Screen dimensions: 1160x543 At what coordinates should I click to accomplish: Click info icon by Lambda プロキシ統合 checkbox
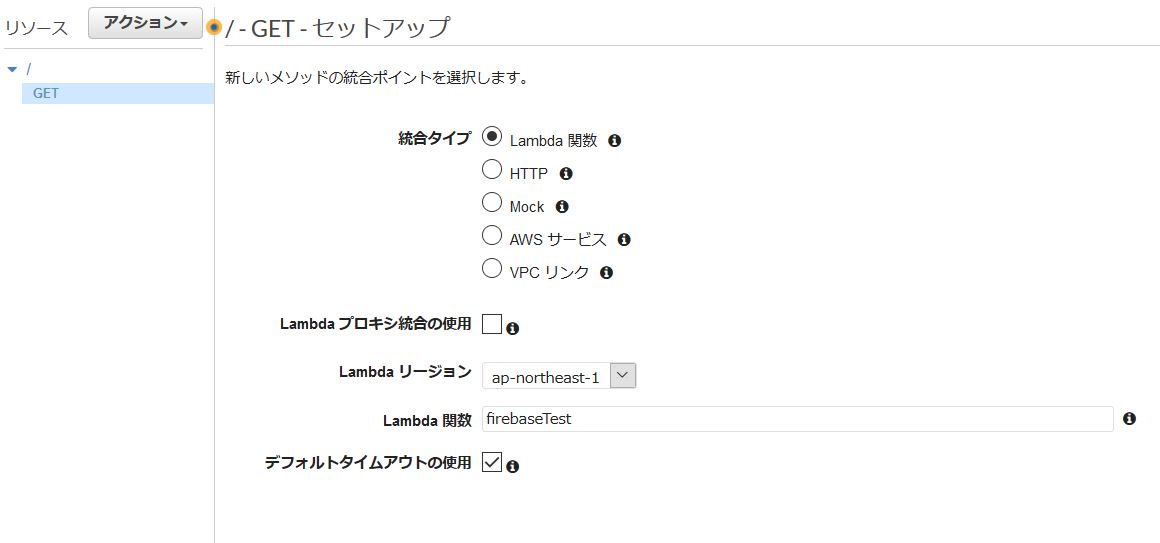513,328
